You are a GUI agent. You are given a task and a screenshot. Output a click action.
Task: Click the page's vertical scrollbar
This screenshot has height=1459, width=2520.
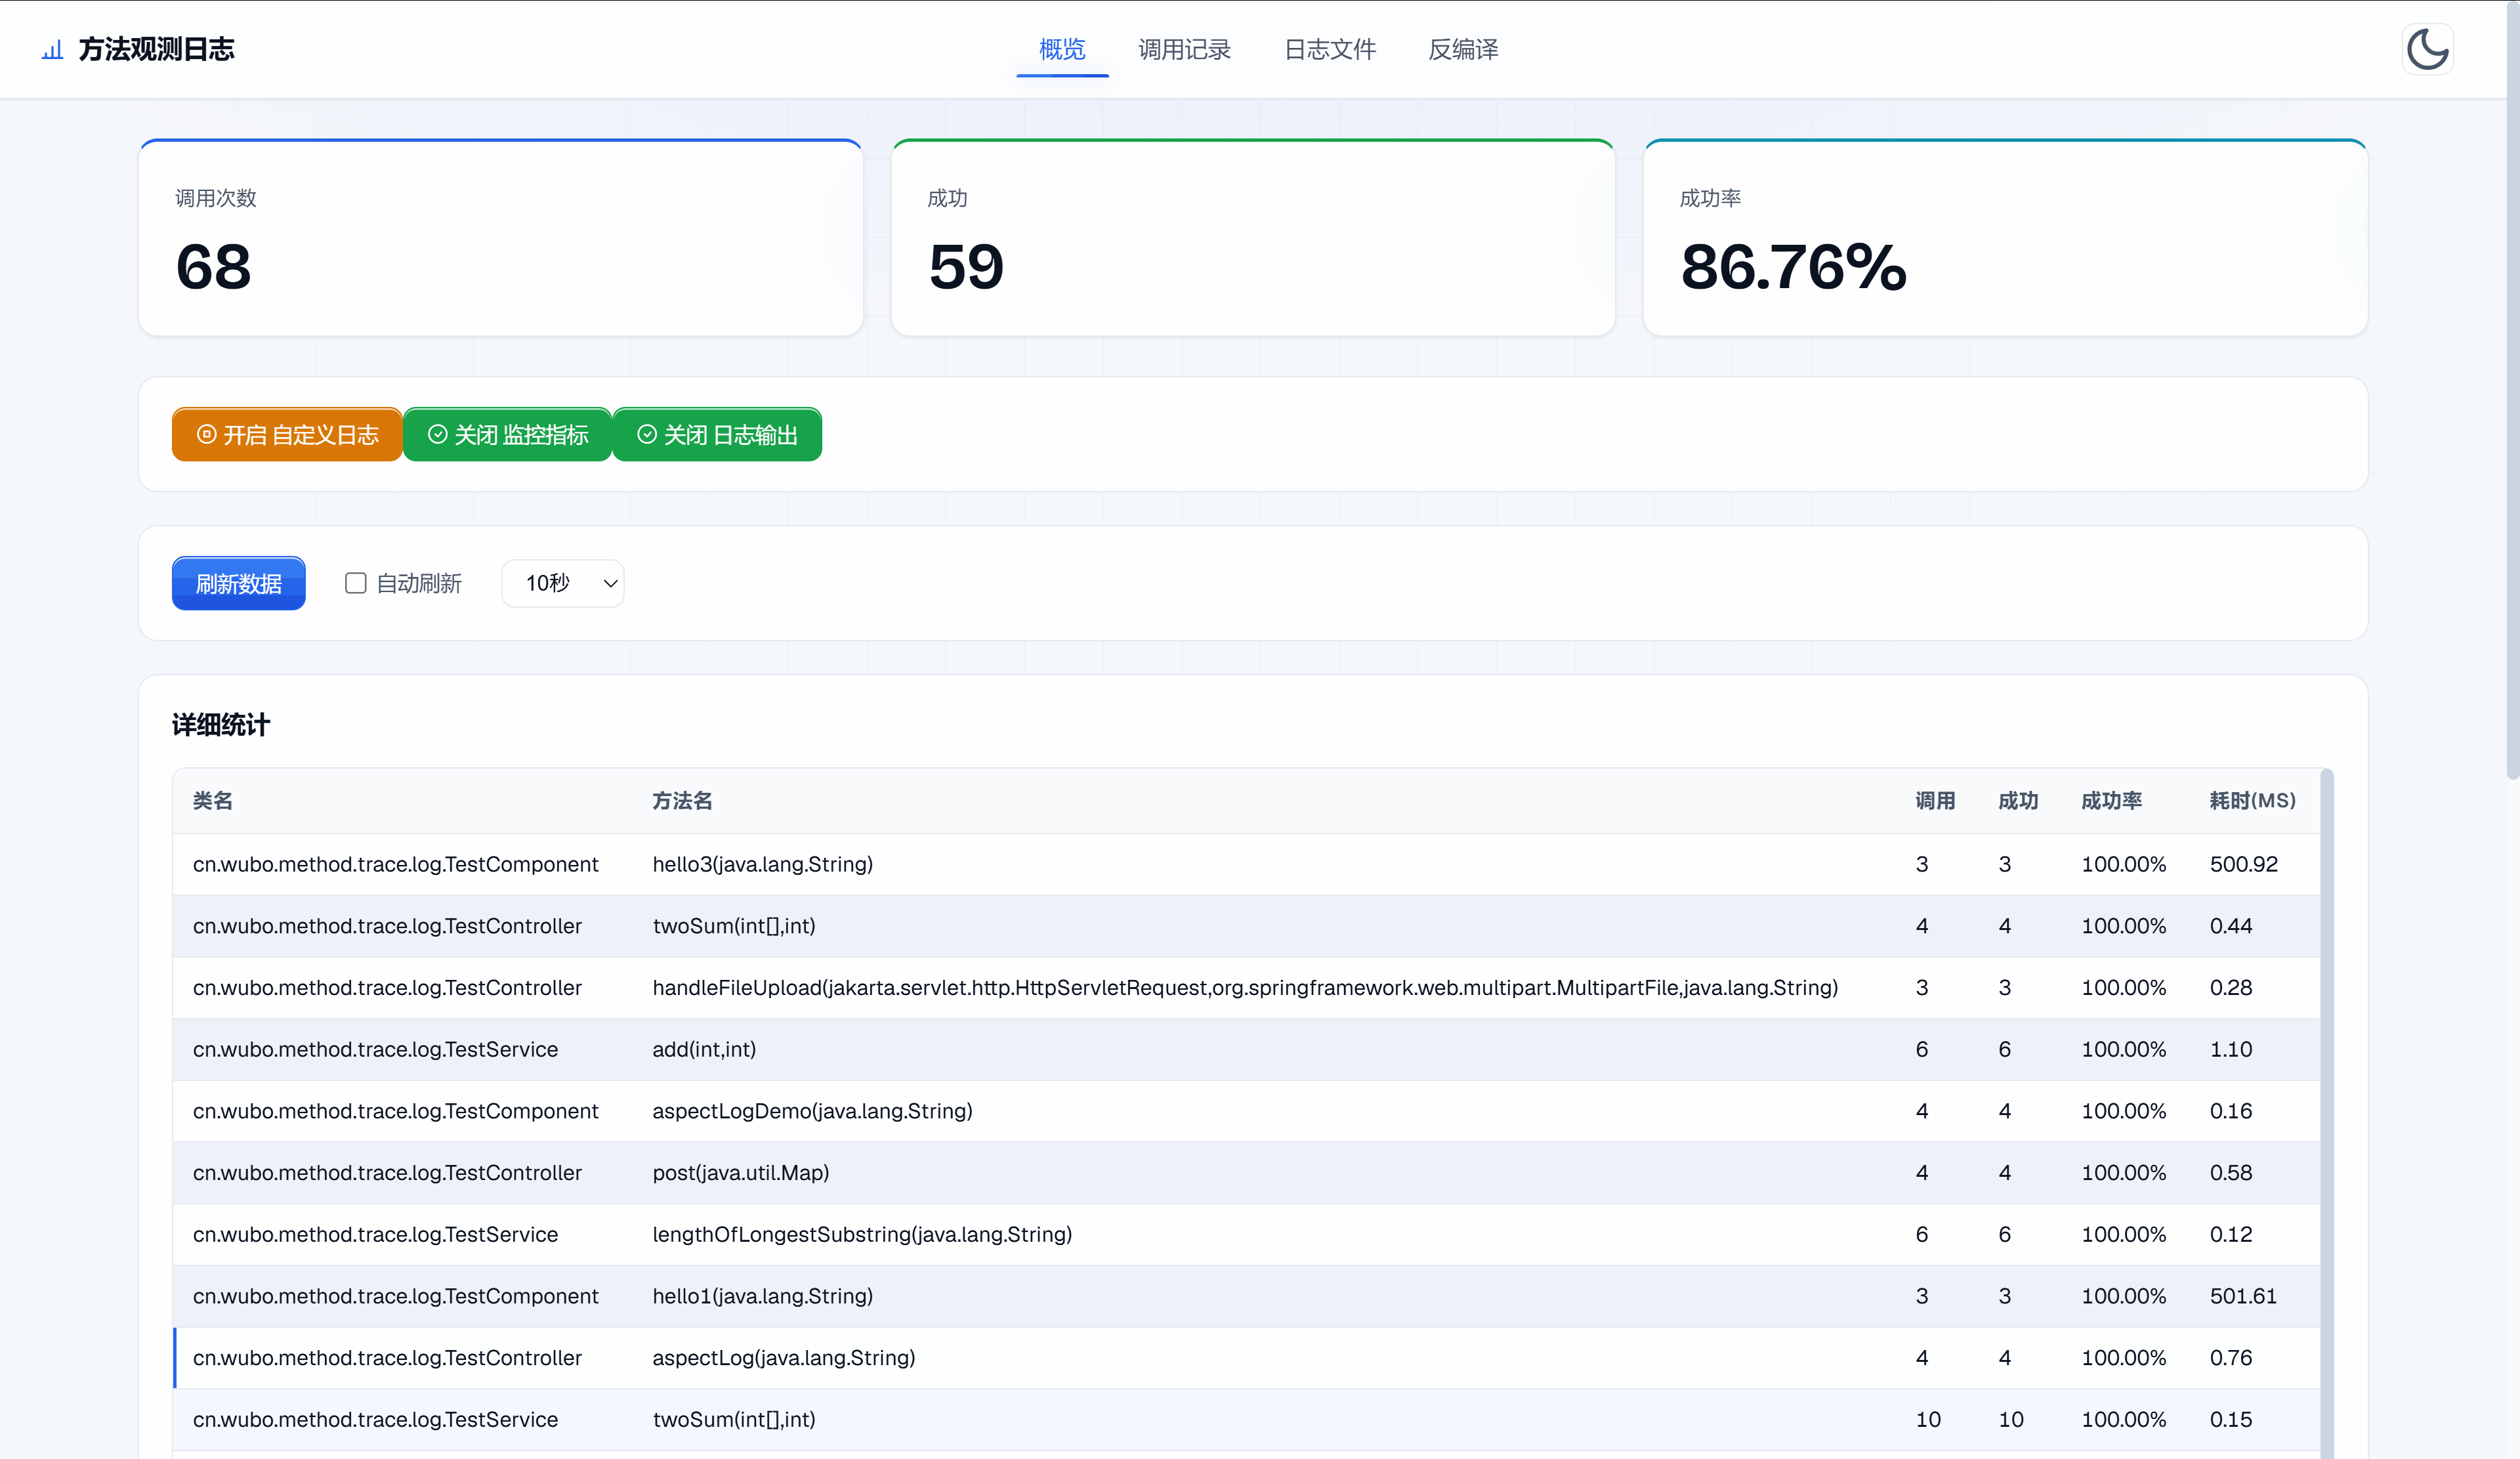click(2512, 390)
